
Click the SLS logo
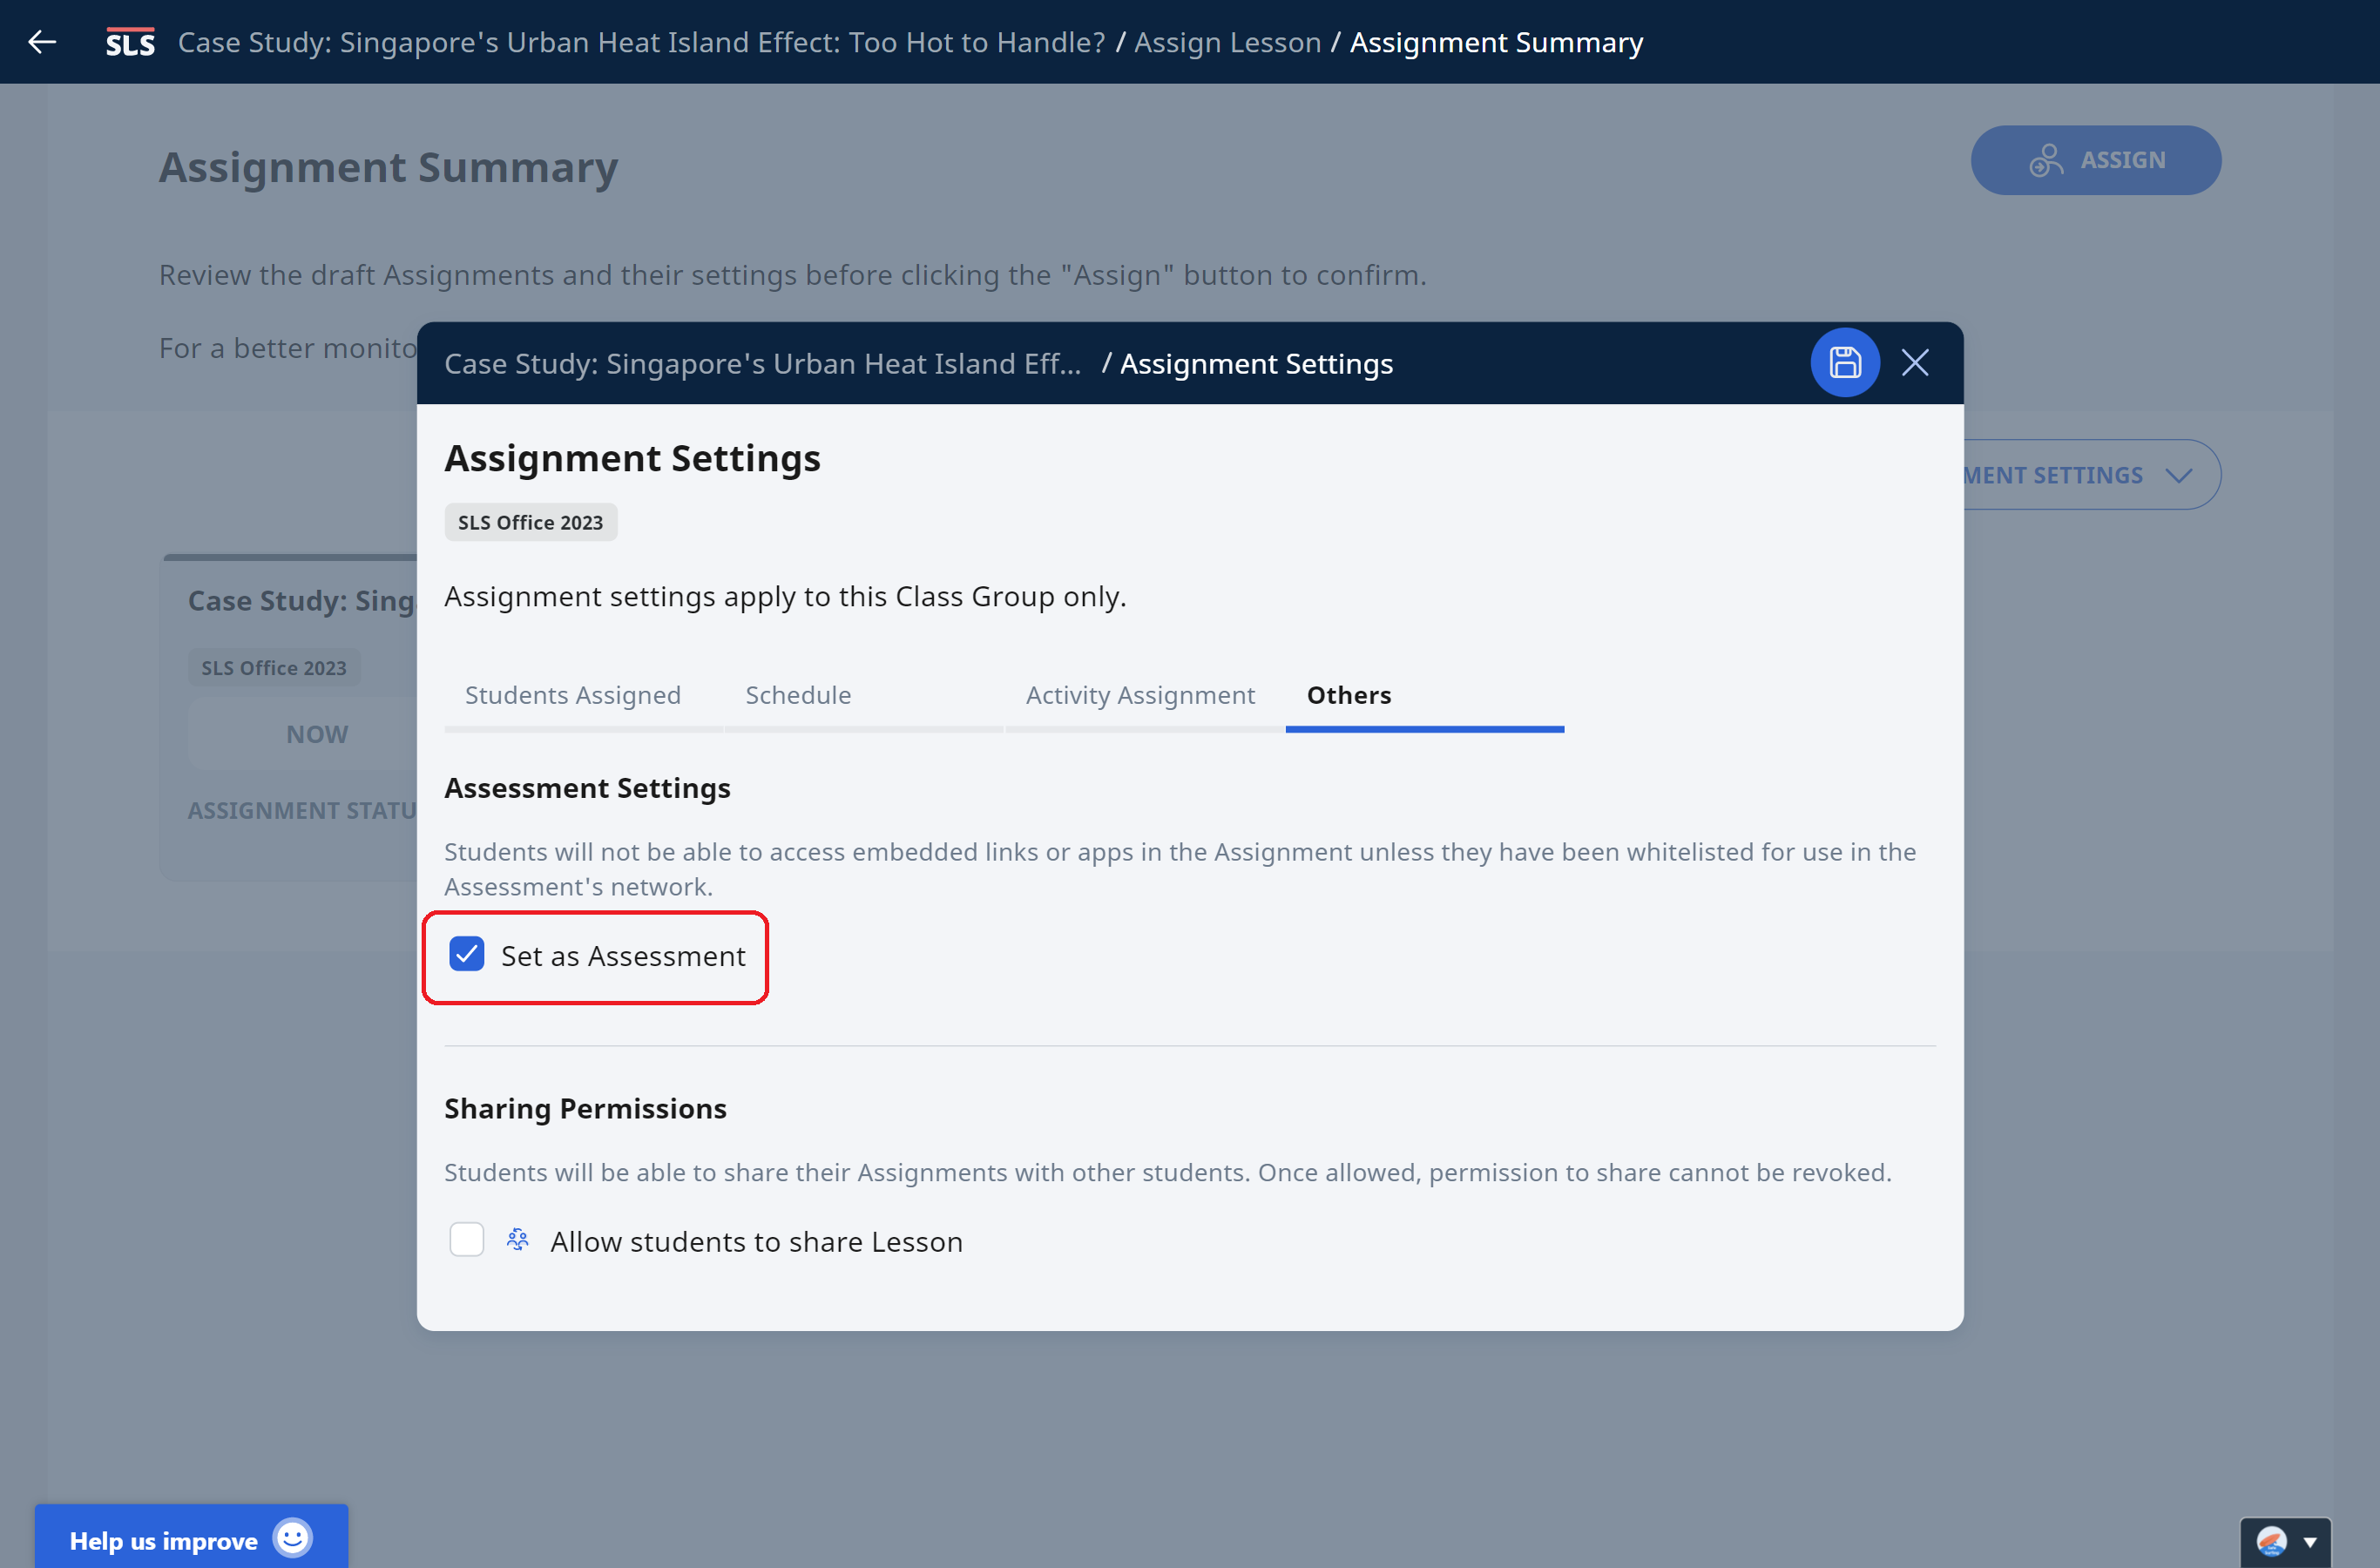pos(130,42)
